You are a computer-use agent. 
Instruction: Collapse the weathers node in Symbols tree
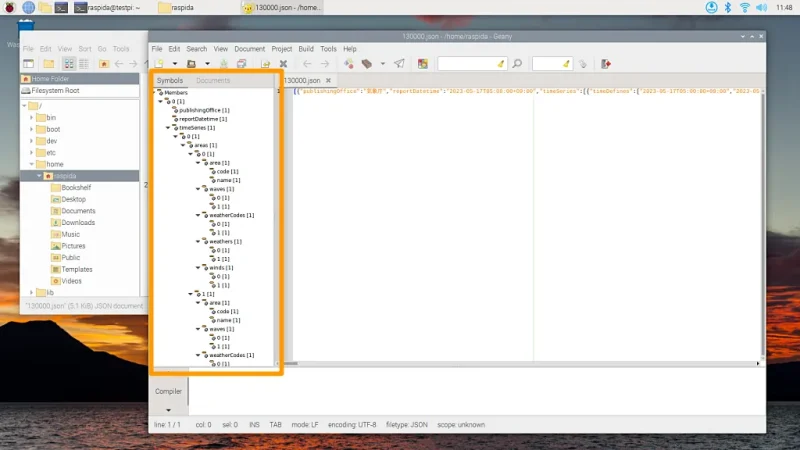click(x=198, y=241)
